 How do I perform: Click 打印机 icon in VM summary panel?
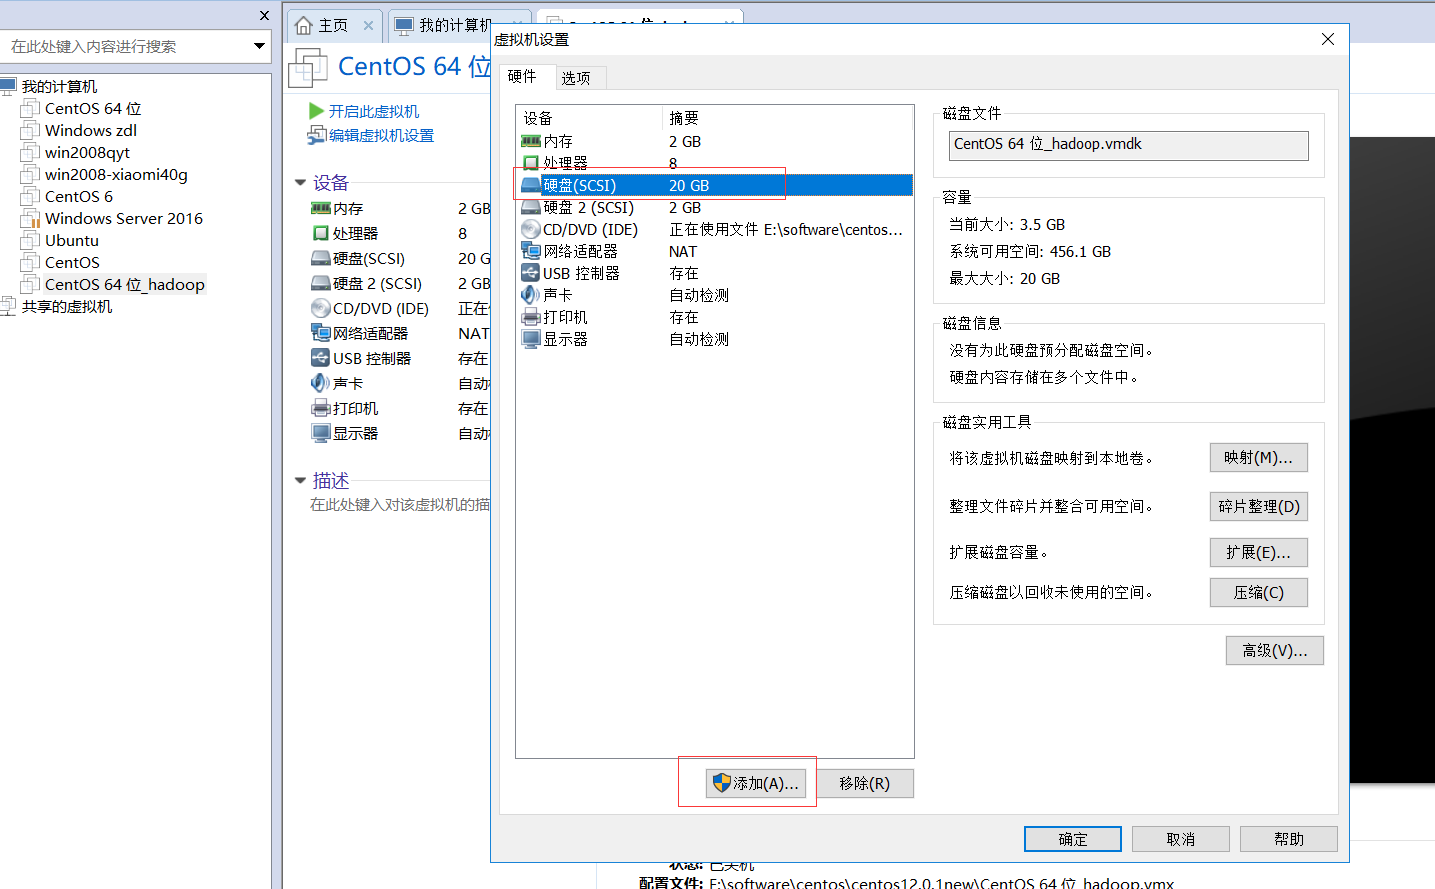point(320,408)
